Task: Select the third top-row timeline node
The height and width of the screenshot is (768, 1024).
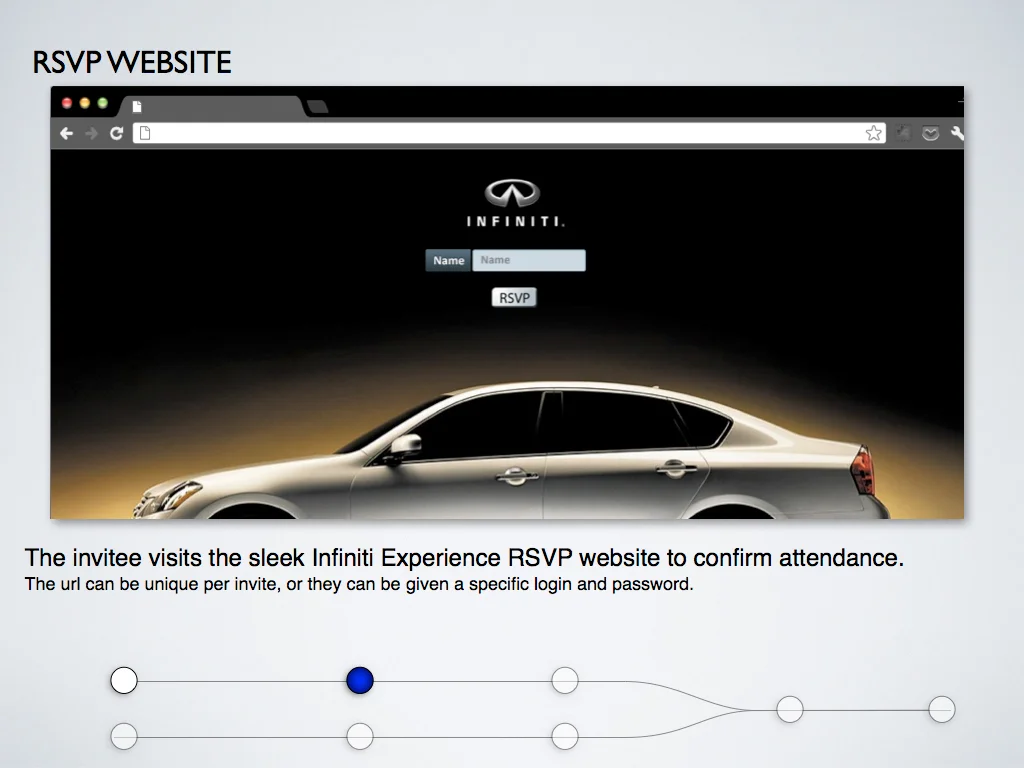Action: coord(565,680)
